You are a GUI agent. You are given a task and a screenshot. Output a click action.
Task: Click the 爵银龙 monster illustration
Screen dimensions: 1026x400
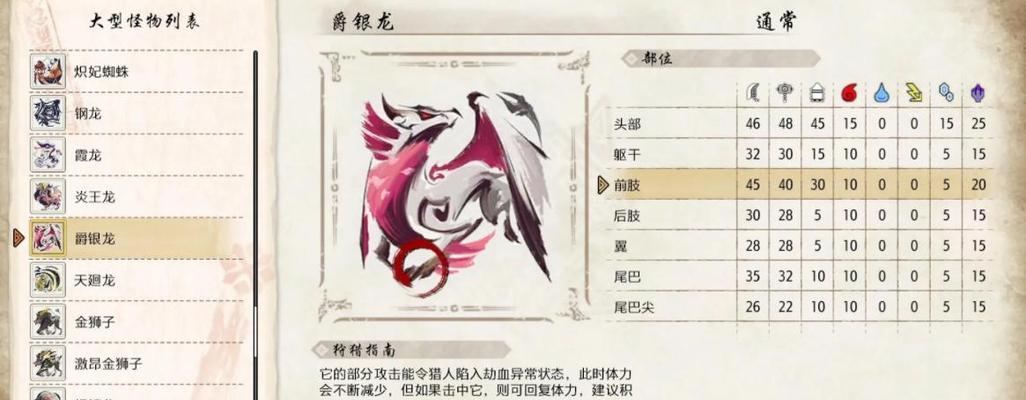click(x=455, y=191)
